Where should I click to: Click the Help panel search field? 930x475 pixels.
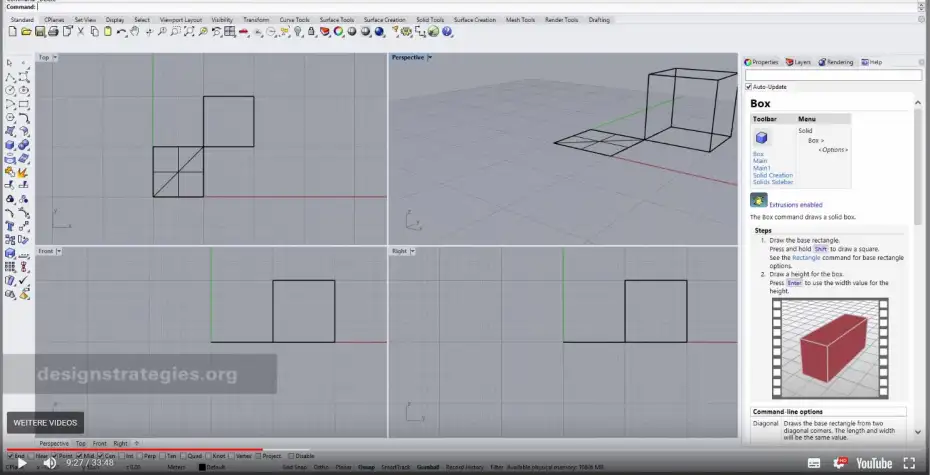[x=833, y=75]
